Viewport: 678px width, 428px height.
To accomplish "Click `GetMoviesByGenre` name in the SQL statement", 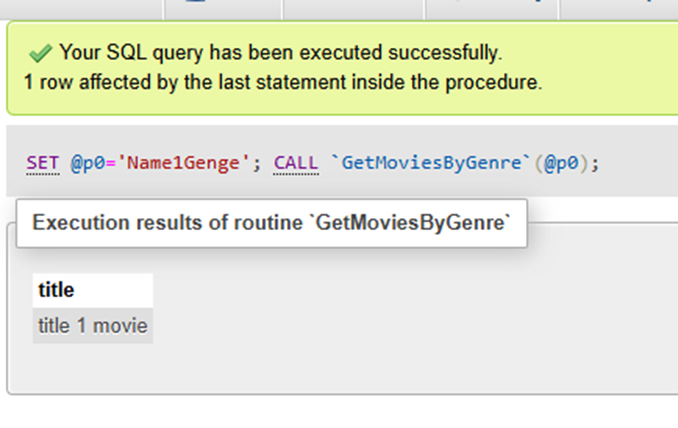I will tap(431, 163).
